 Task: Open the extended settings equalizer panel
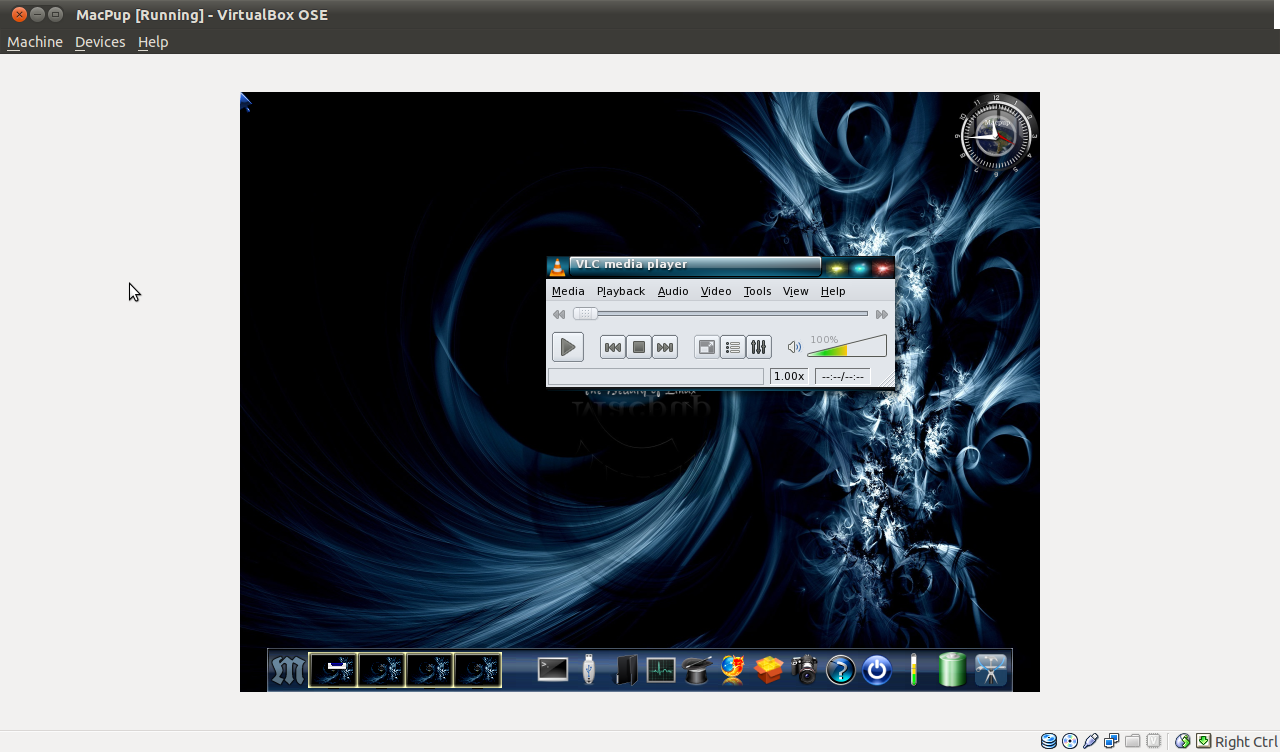pyautogui.click(x=758, y=347)
